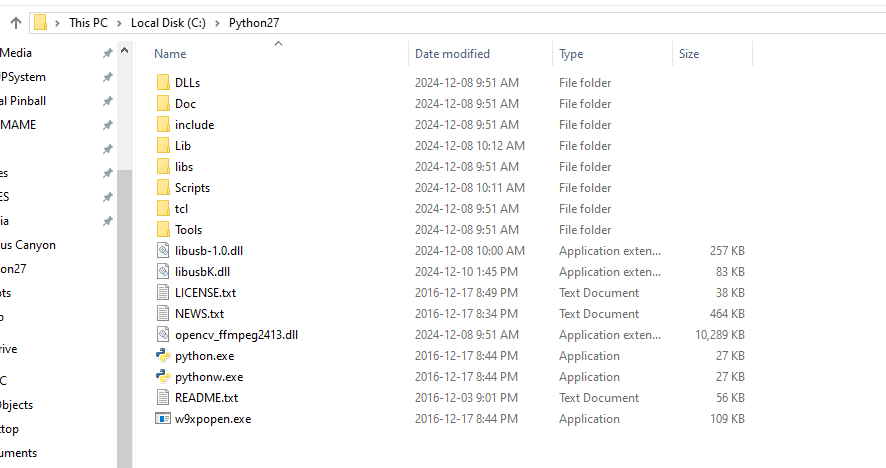Image resolution: width=886 pixels, height=468 pixels.
Task: Select the file name LICENSE.txt
Action: pyautogui.click(x=205, y=293)
